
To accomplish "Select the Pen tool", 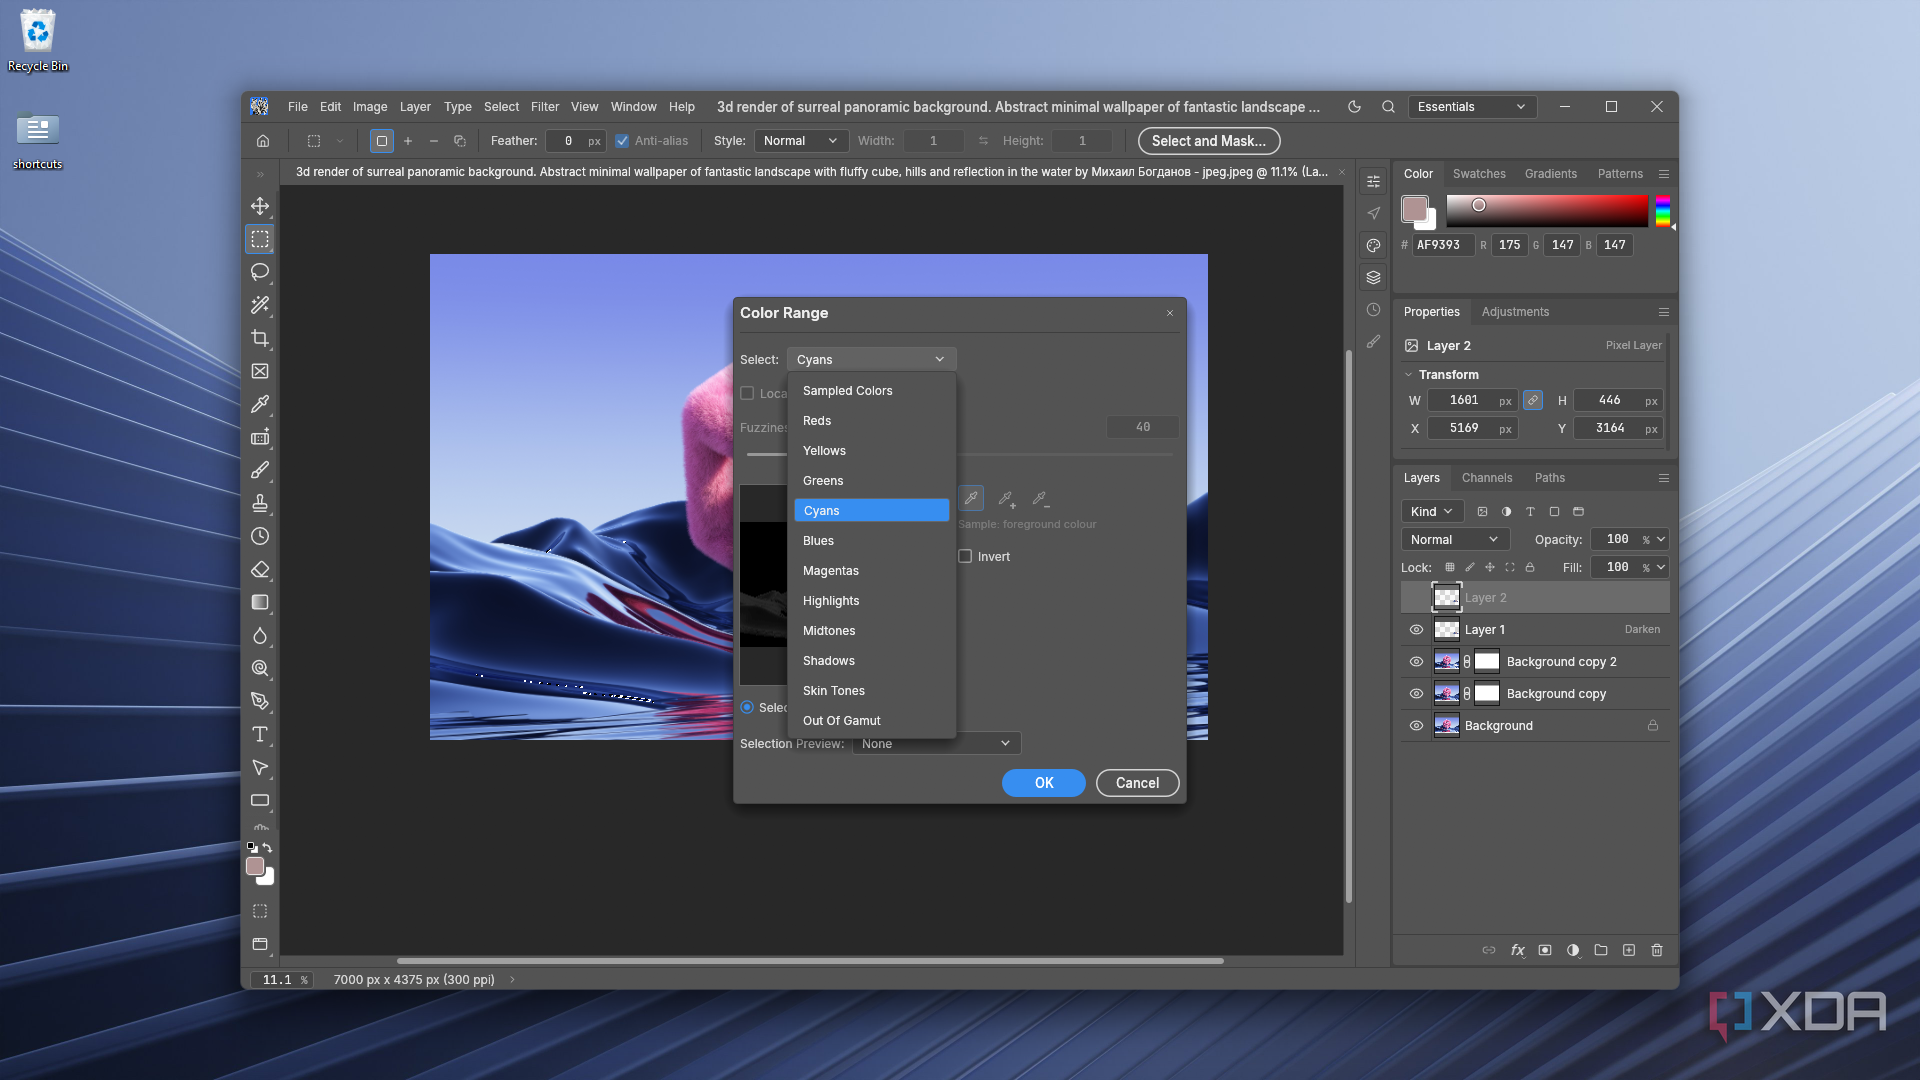I will (x=260, y=701).
